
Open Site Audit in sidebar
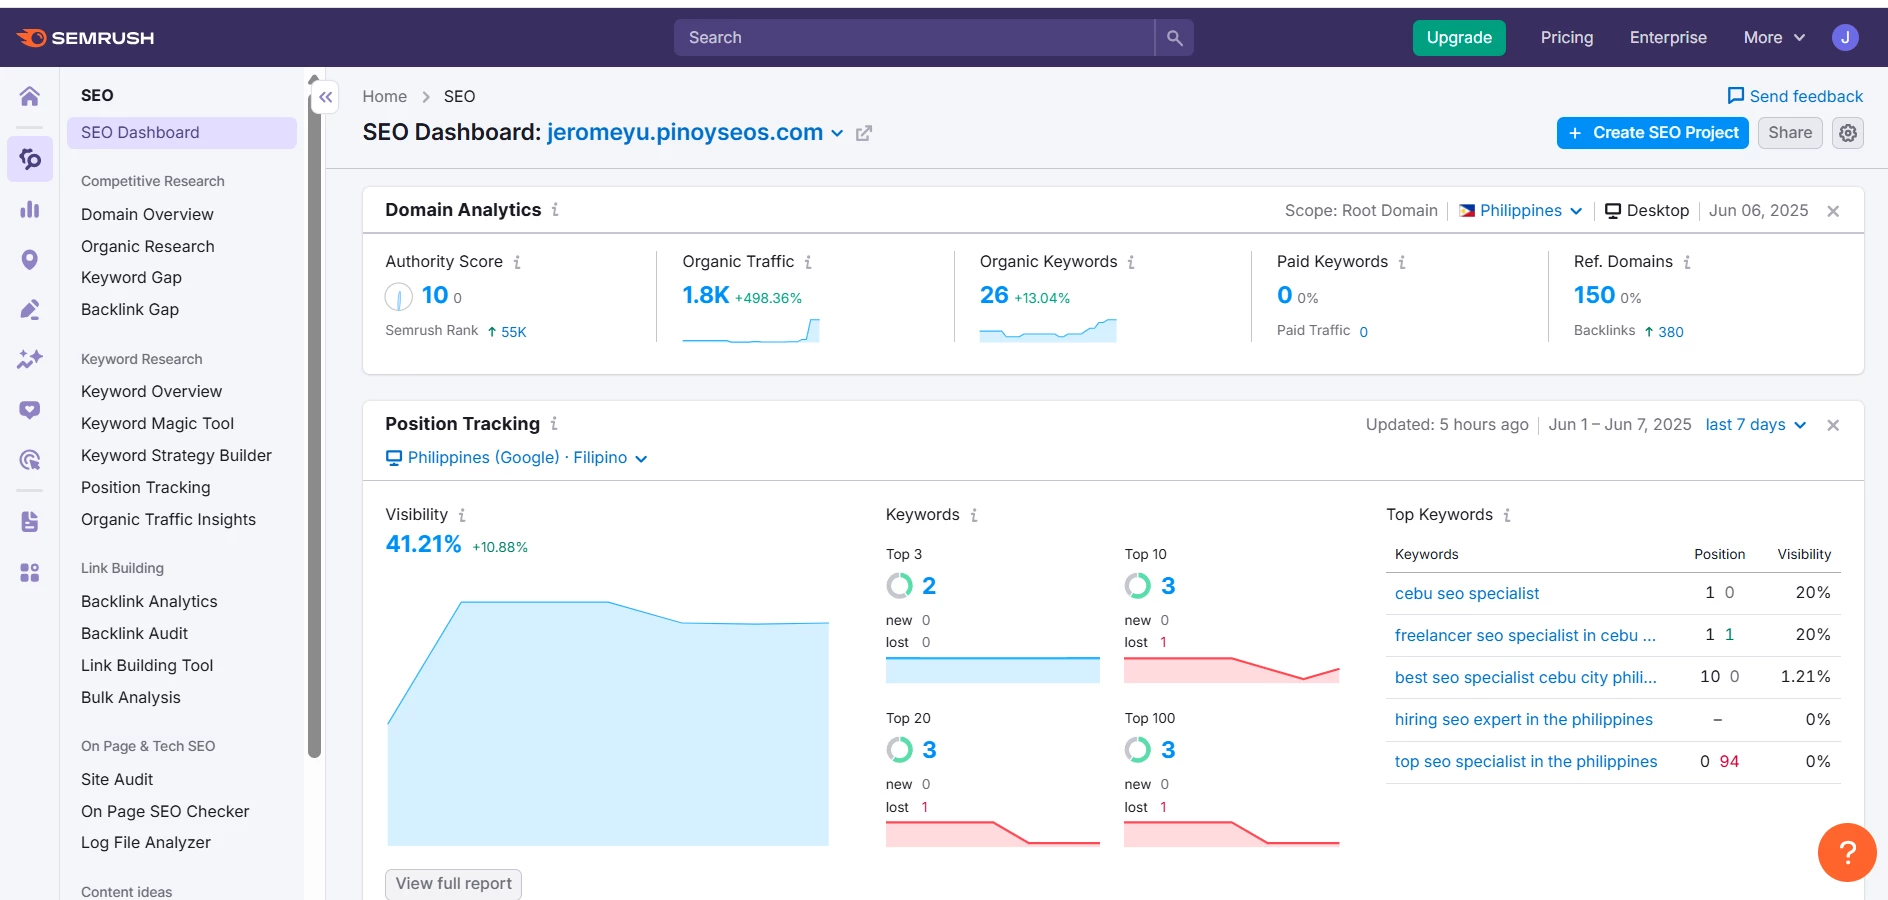click(x=117, y=780)
